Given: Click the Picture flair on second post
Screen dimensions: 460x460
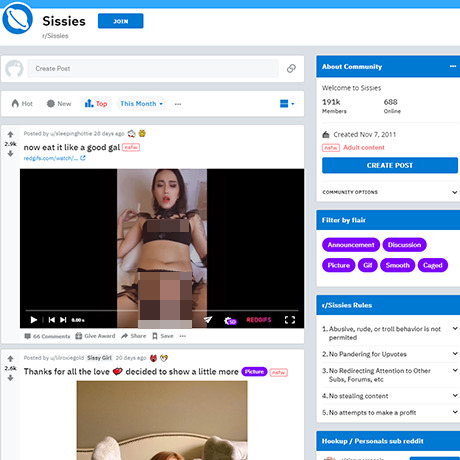Looking at the screenshot, I should [x=254, y=372].
